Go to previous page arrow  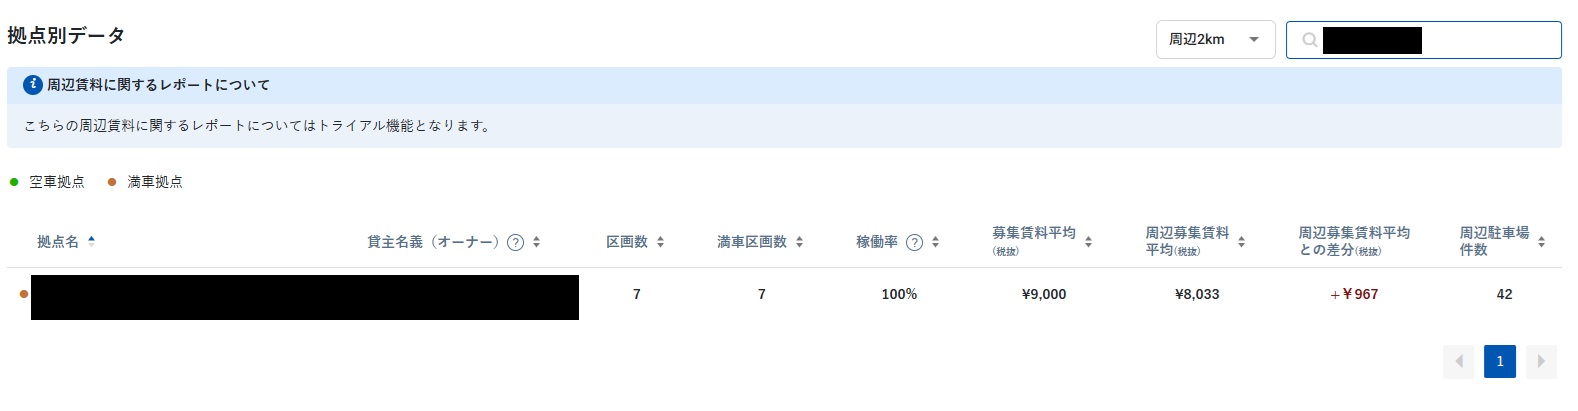(1459, 361)
